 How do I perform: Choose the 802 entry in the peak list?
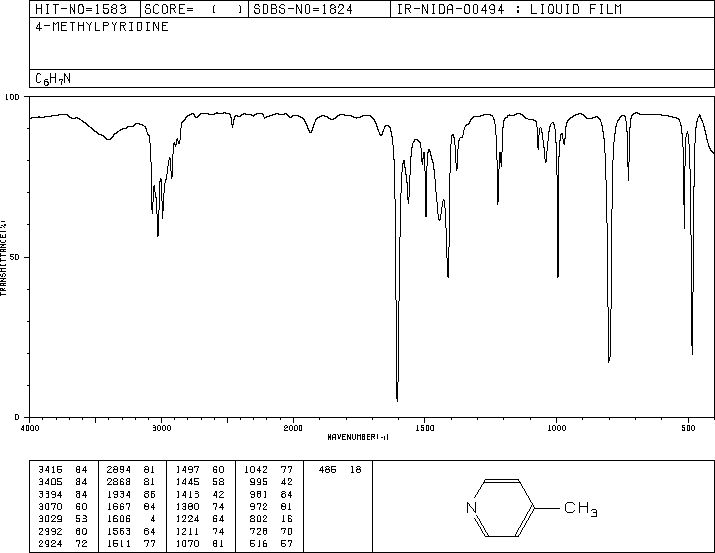259,519
